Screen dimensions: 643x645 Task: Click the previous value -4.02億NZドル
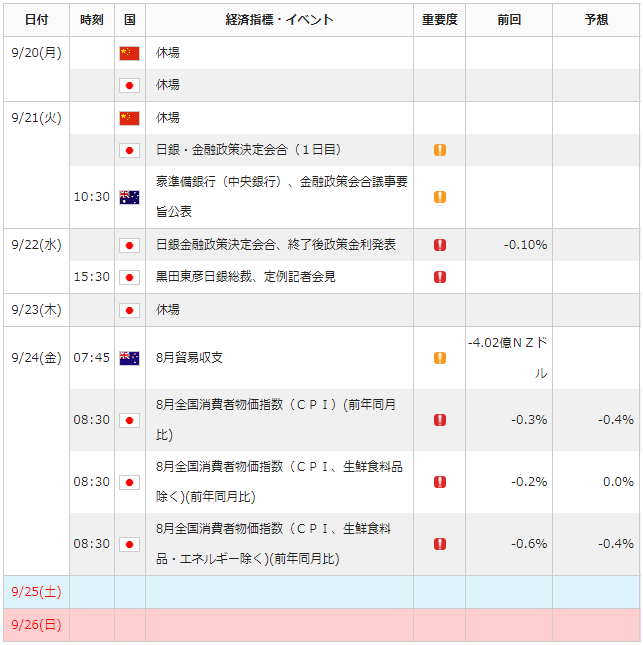point(508,358)
